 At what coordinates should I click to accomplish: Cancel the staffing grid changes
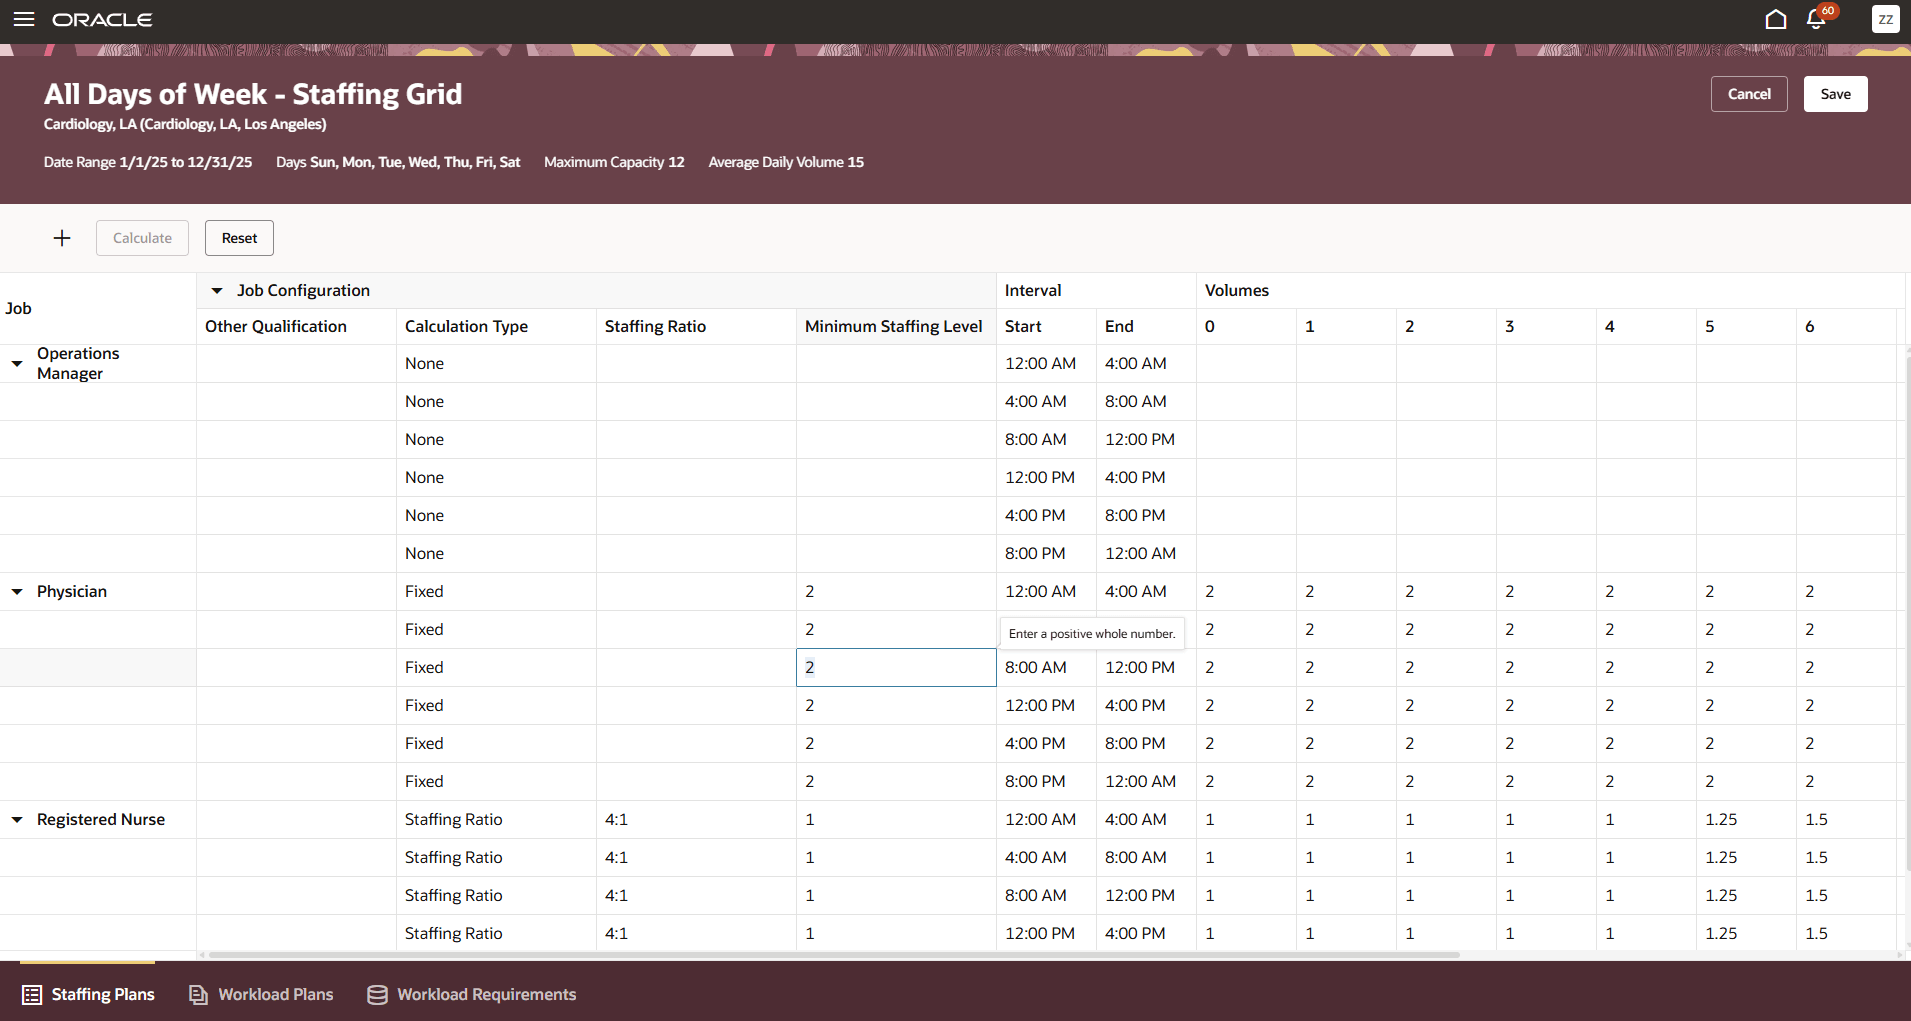(x=1748, y=93)
